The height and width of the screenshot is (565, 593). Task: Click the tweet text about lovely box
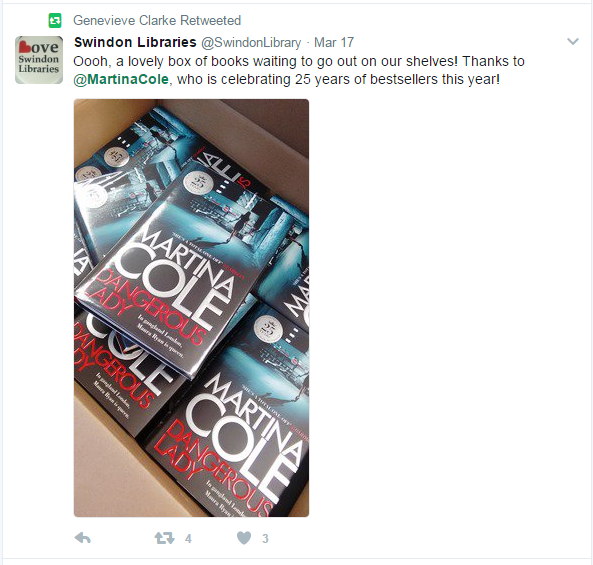click(x=299, y=70)
